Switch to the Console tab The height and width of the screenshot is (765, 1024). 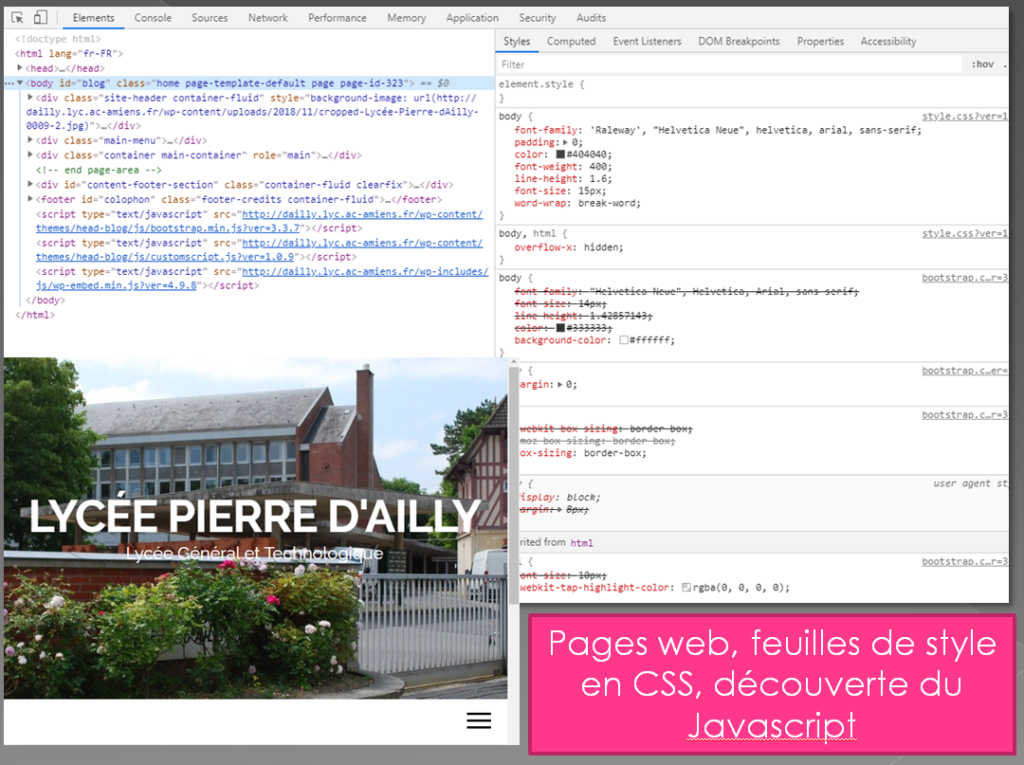pos(153,18)
